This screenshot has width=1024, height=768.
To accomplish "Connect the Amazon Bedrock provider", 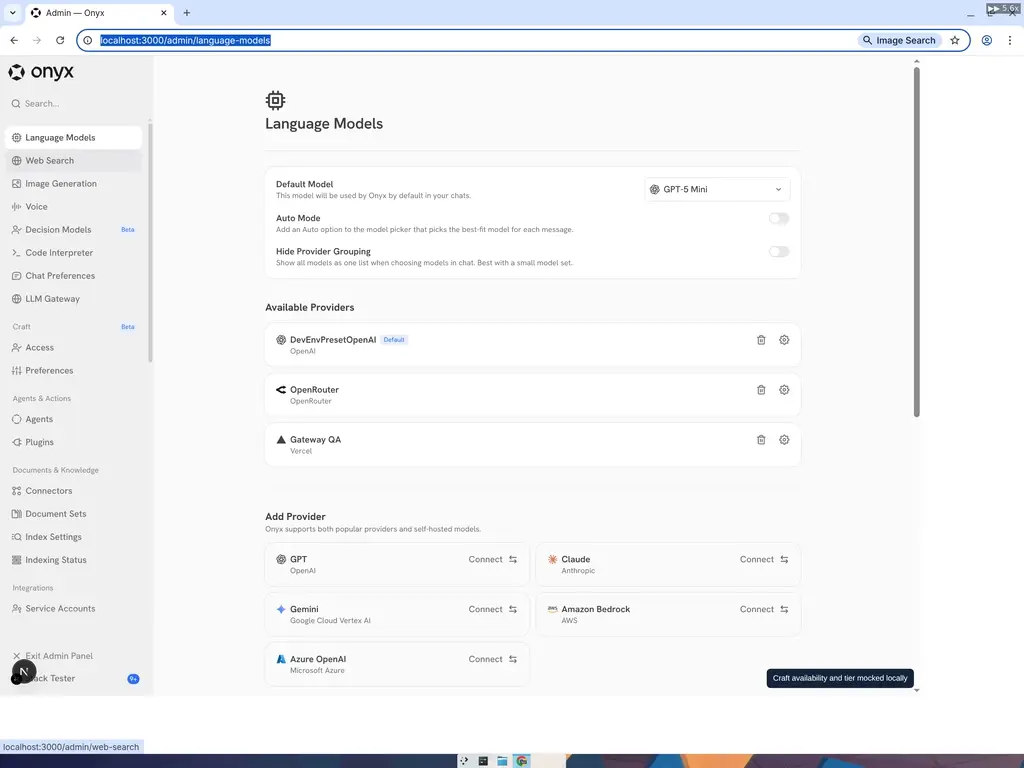I will point(764,609).
